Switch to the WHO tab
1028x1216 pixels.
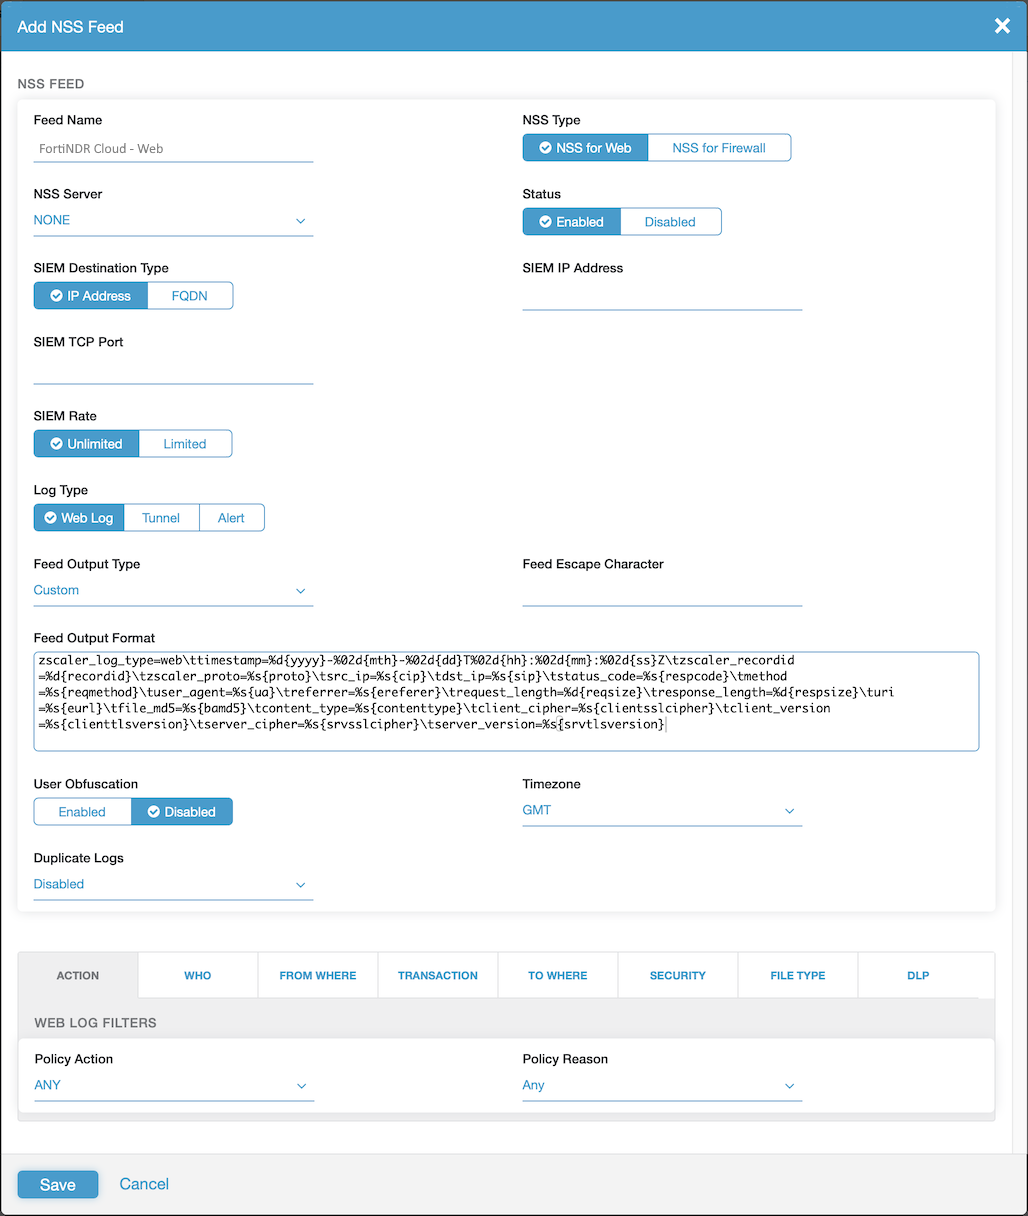coord(197,975)
